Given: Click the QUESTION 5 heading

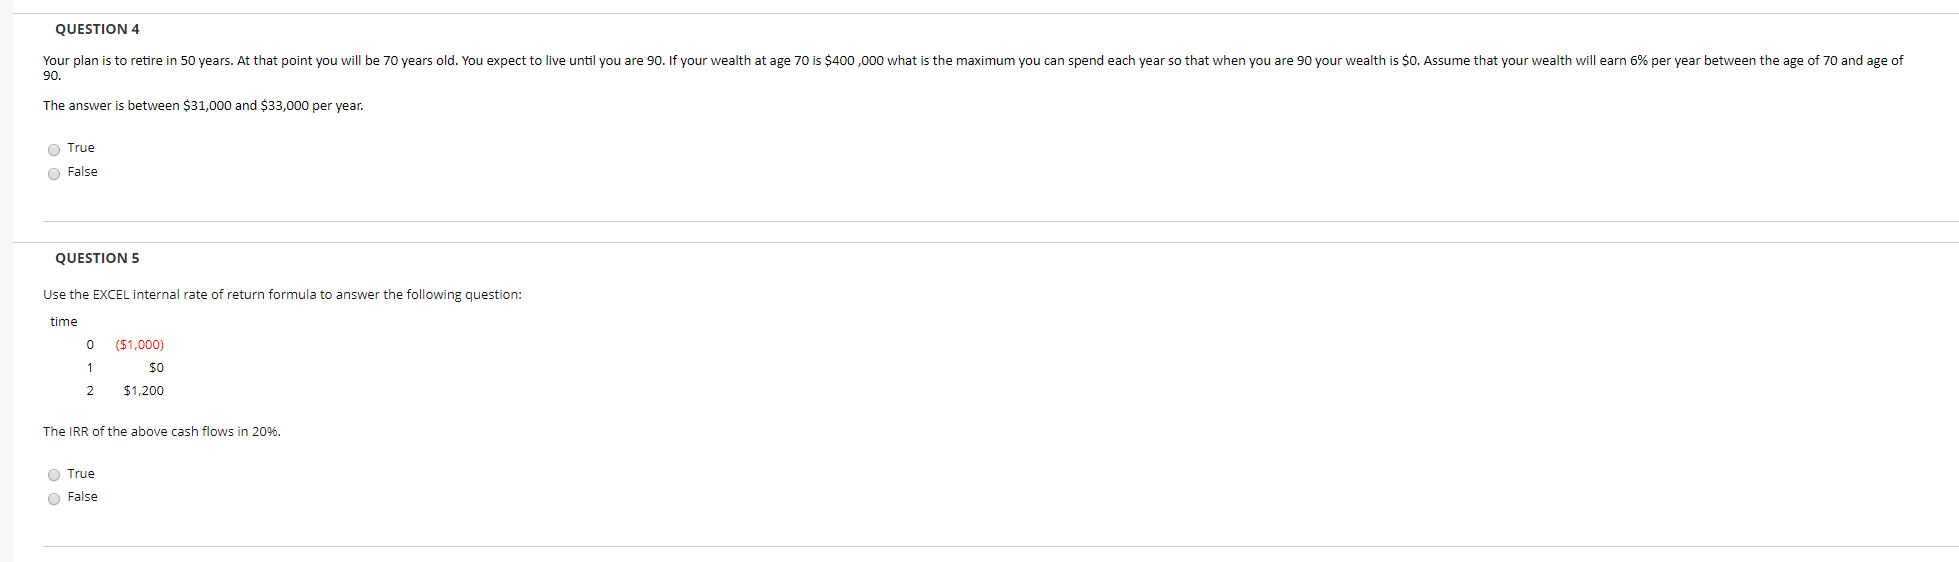Looking at the screenshot, I should coord(97,258).
